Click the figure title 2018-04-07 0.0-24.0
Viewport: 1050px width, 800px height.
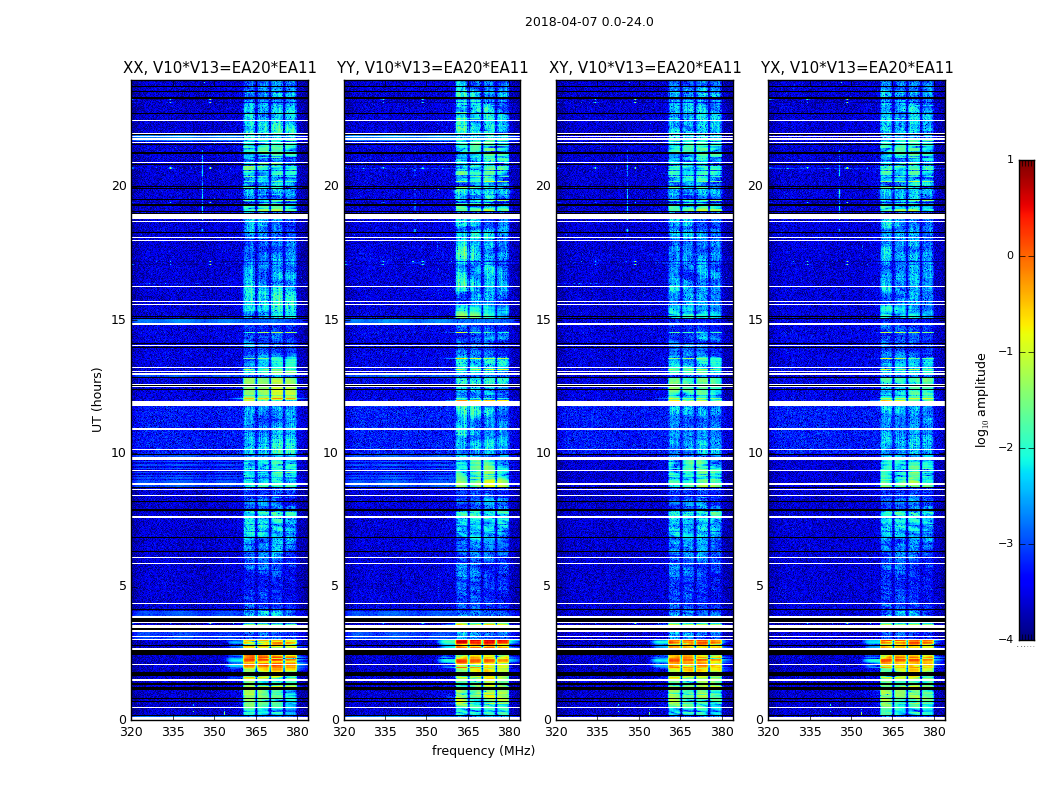(589, 22)
